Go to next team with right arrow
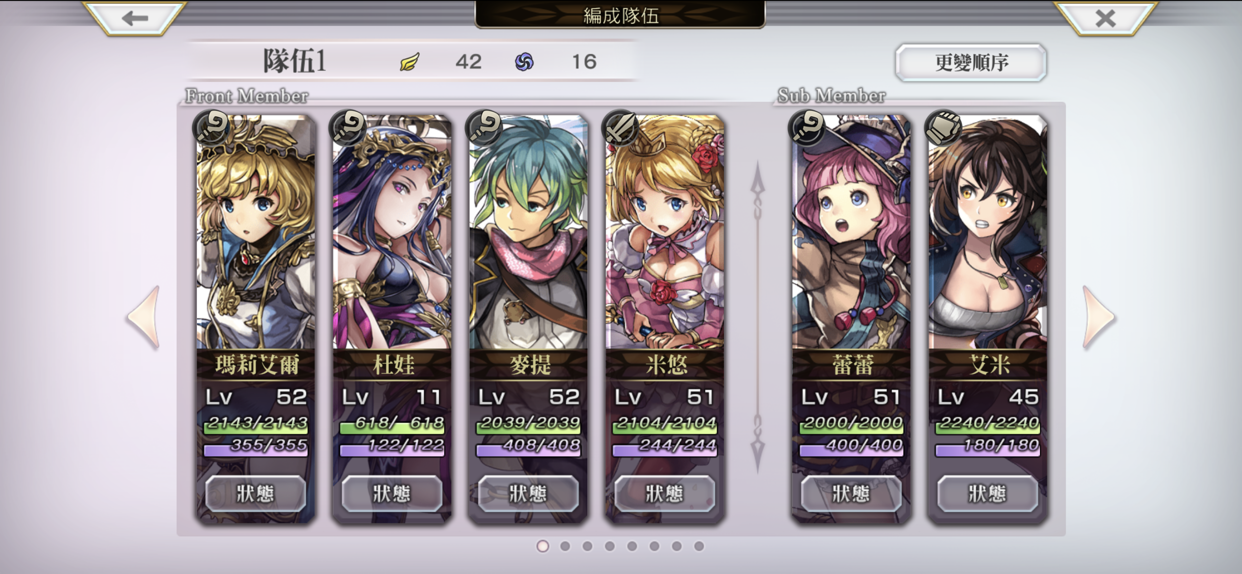The height and width of the screenshot is (574, 1242). coord(1098,318)
